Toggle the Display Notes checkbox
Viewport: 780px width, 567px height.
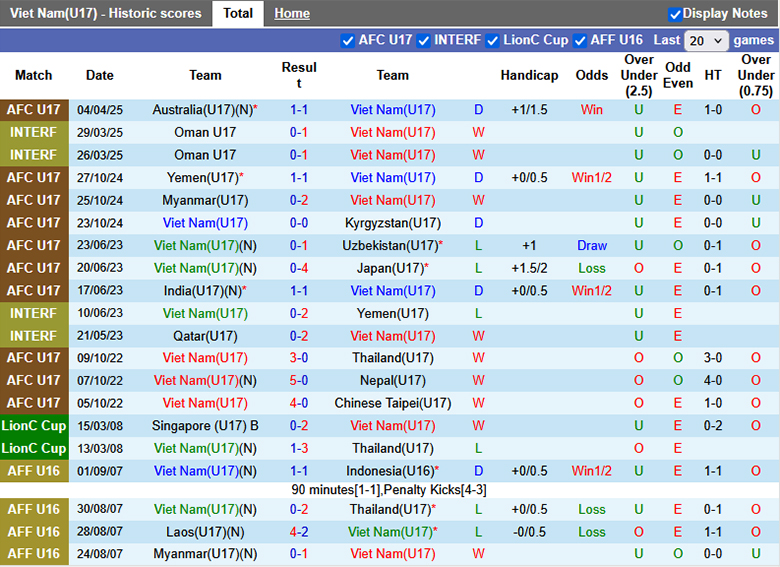coord(675,14)
